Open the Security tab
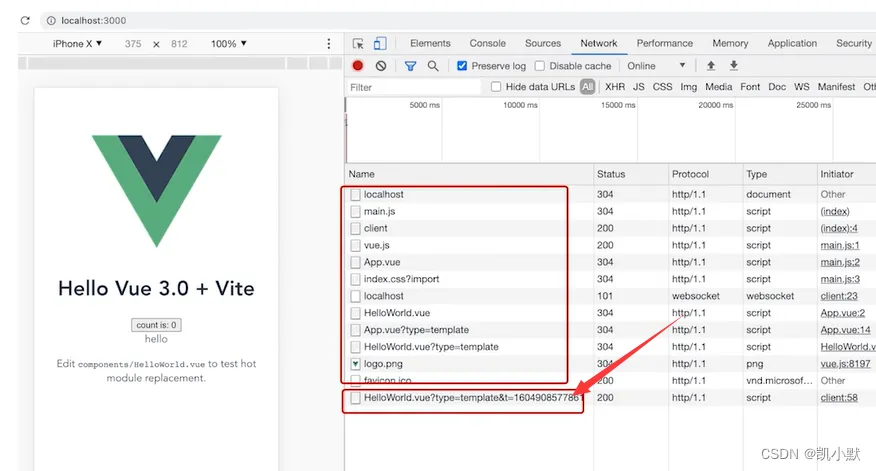Screen dimensions: 876x471 click(854, 43)
